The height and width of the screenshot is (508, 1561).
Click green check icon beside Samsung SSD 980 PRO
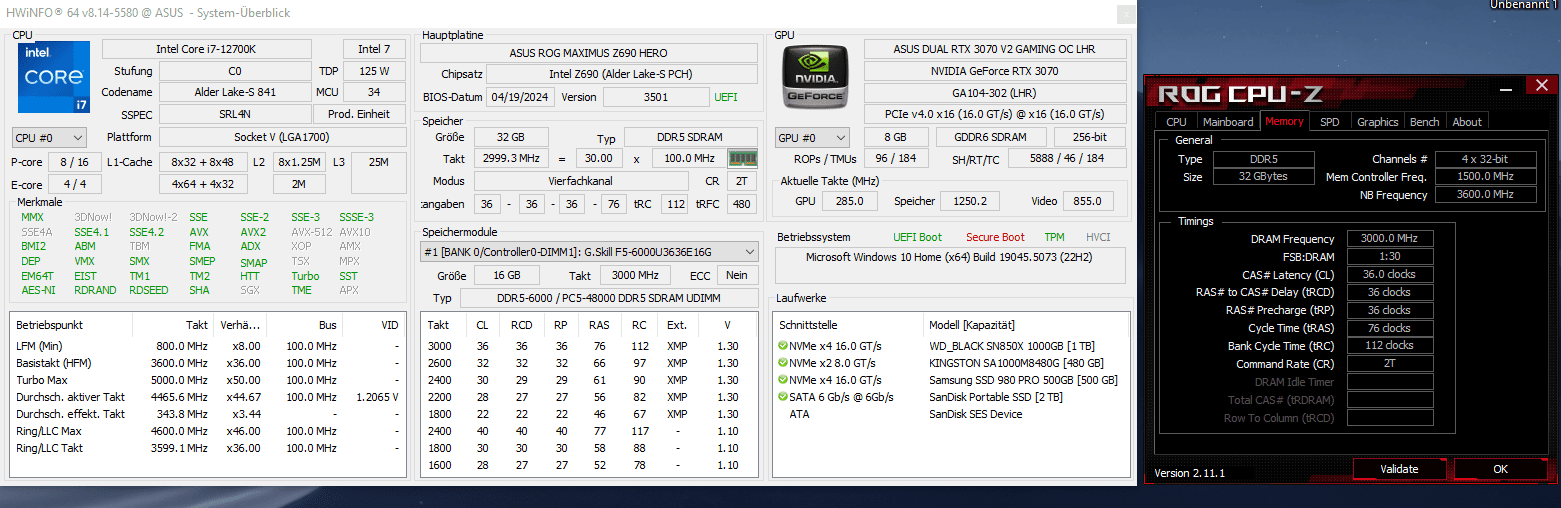783,380
